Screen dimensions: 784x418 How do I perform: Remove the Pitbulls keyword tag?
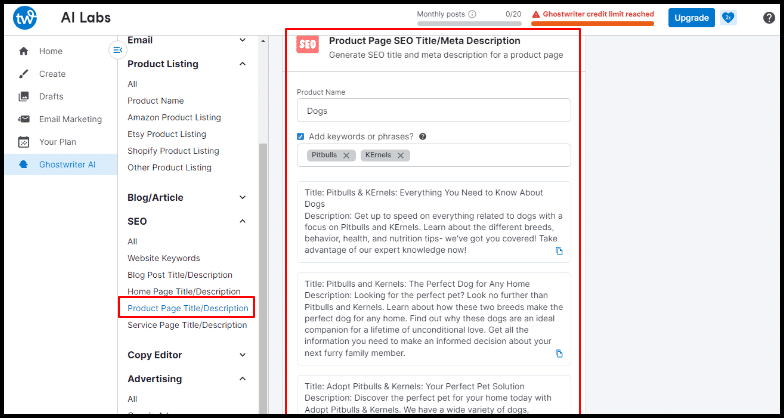(x=346, y=156)
